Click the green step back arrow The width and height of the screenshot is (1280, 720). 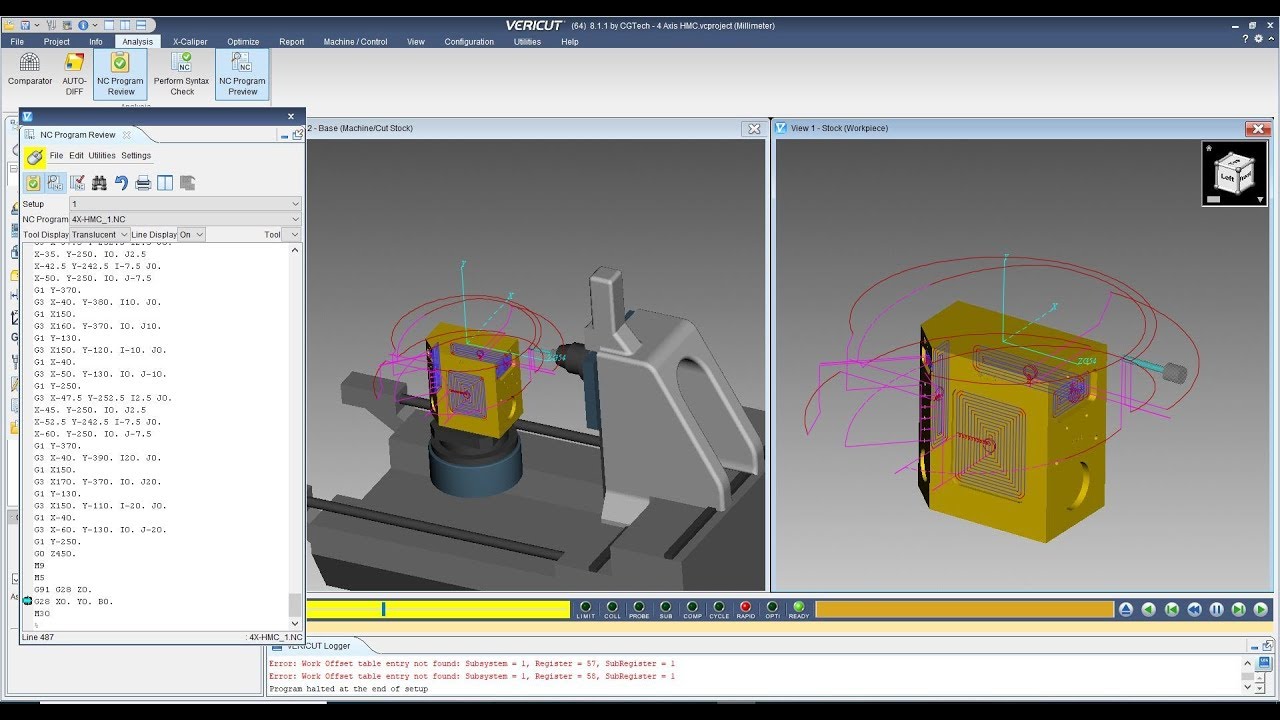(x=1149, y=609)
